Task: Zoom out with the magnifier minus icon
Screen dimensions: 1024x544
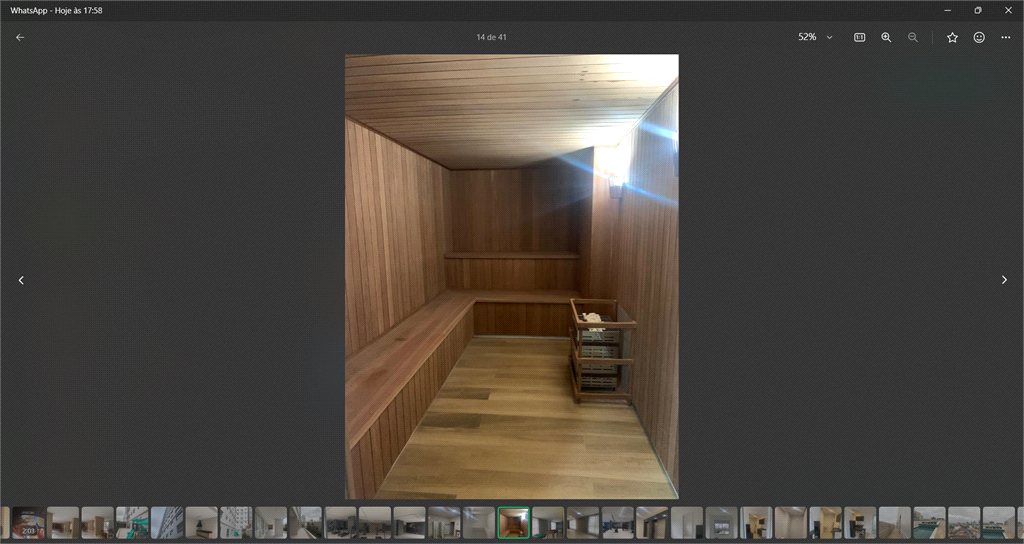Action: (912, 37)
